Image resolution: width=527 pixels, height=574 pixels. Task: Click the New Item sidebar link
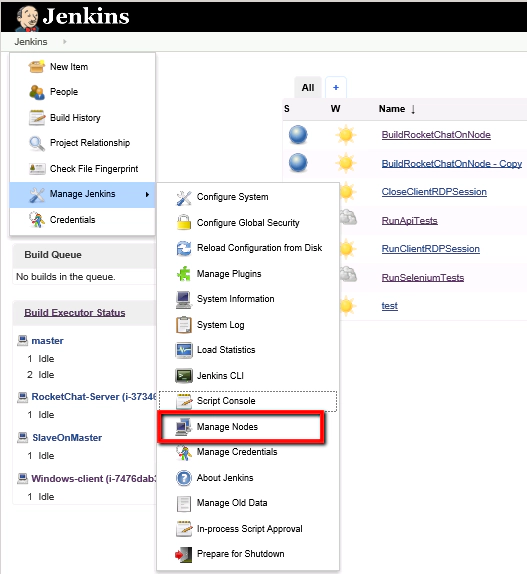69,67
